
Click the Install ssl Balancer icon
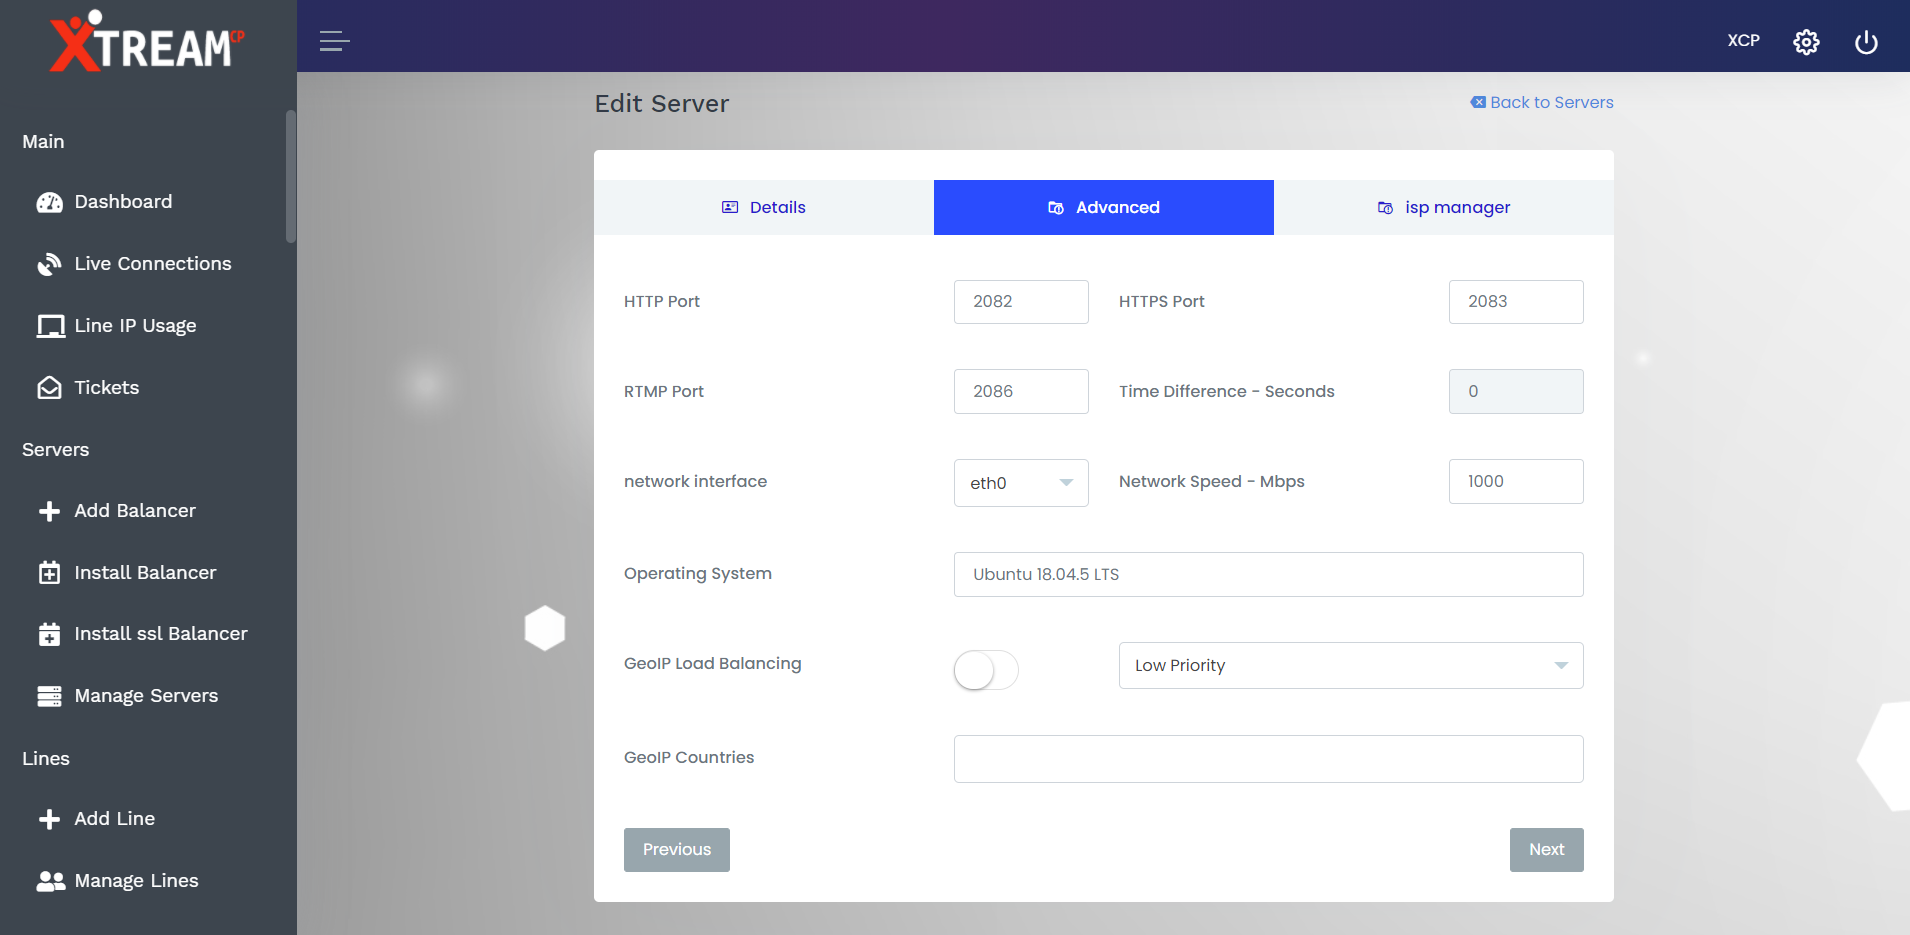(x=49, y=634)
